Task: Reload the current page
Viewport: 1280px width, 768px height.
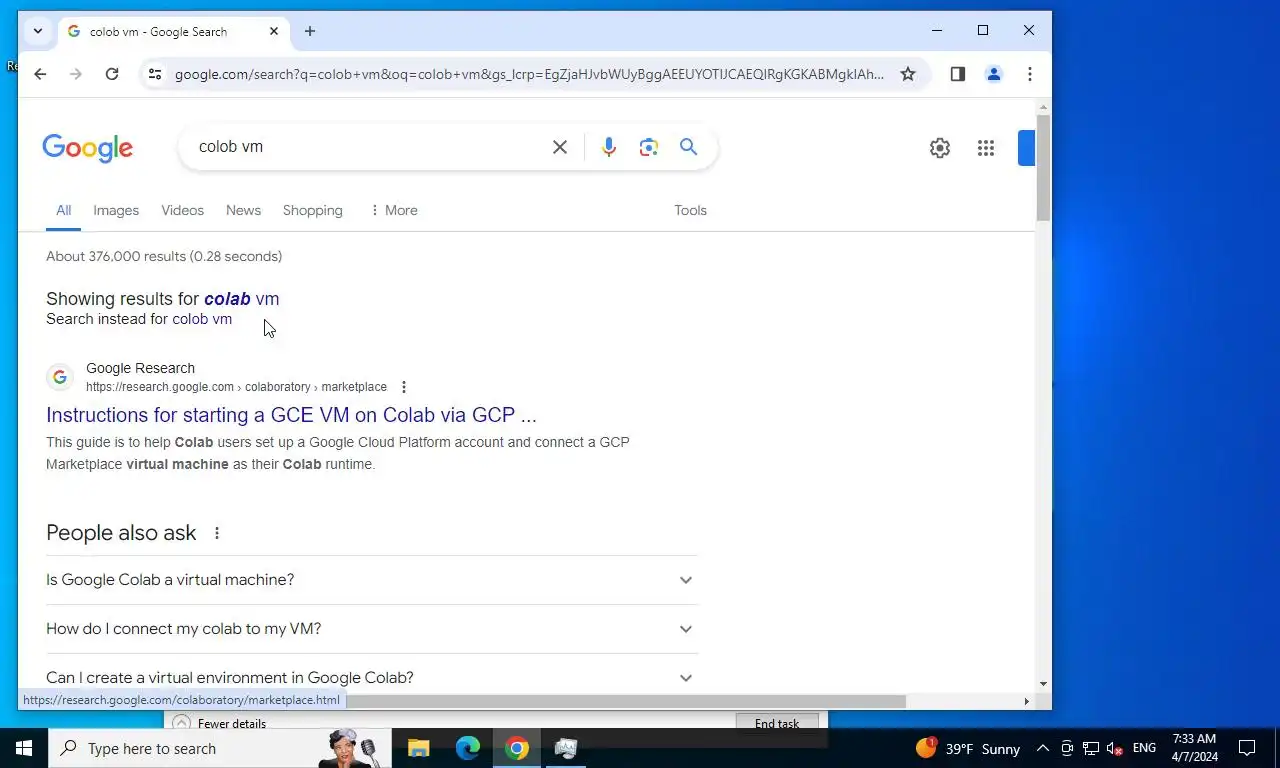Action: (x=112, y=74)
